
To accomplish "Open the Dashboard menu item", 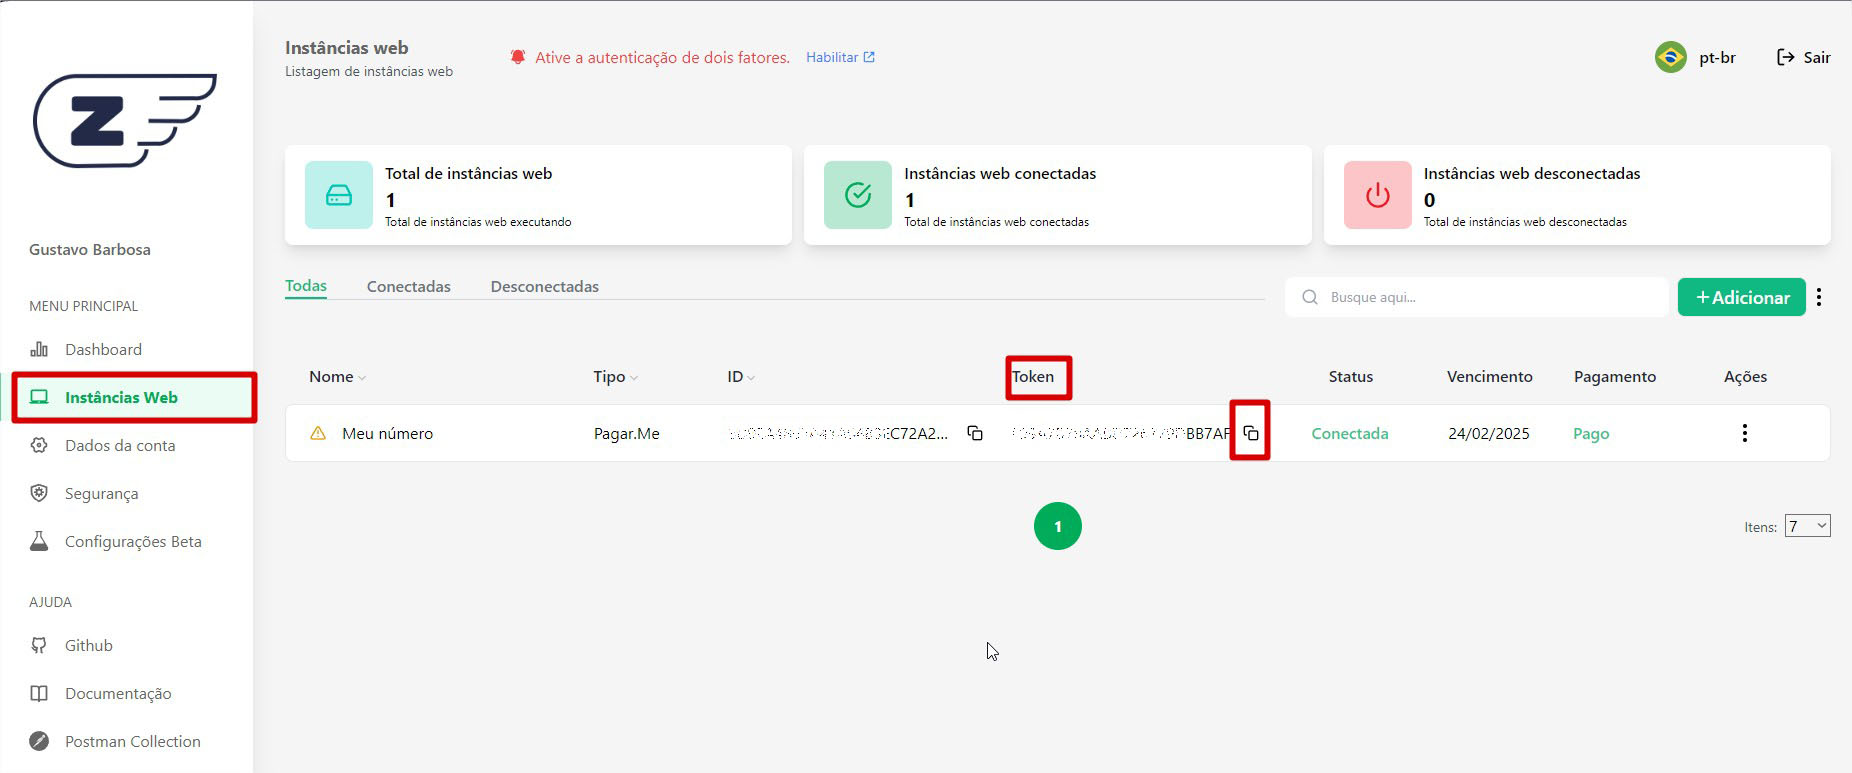I will click(103, 349).
